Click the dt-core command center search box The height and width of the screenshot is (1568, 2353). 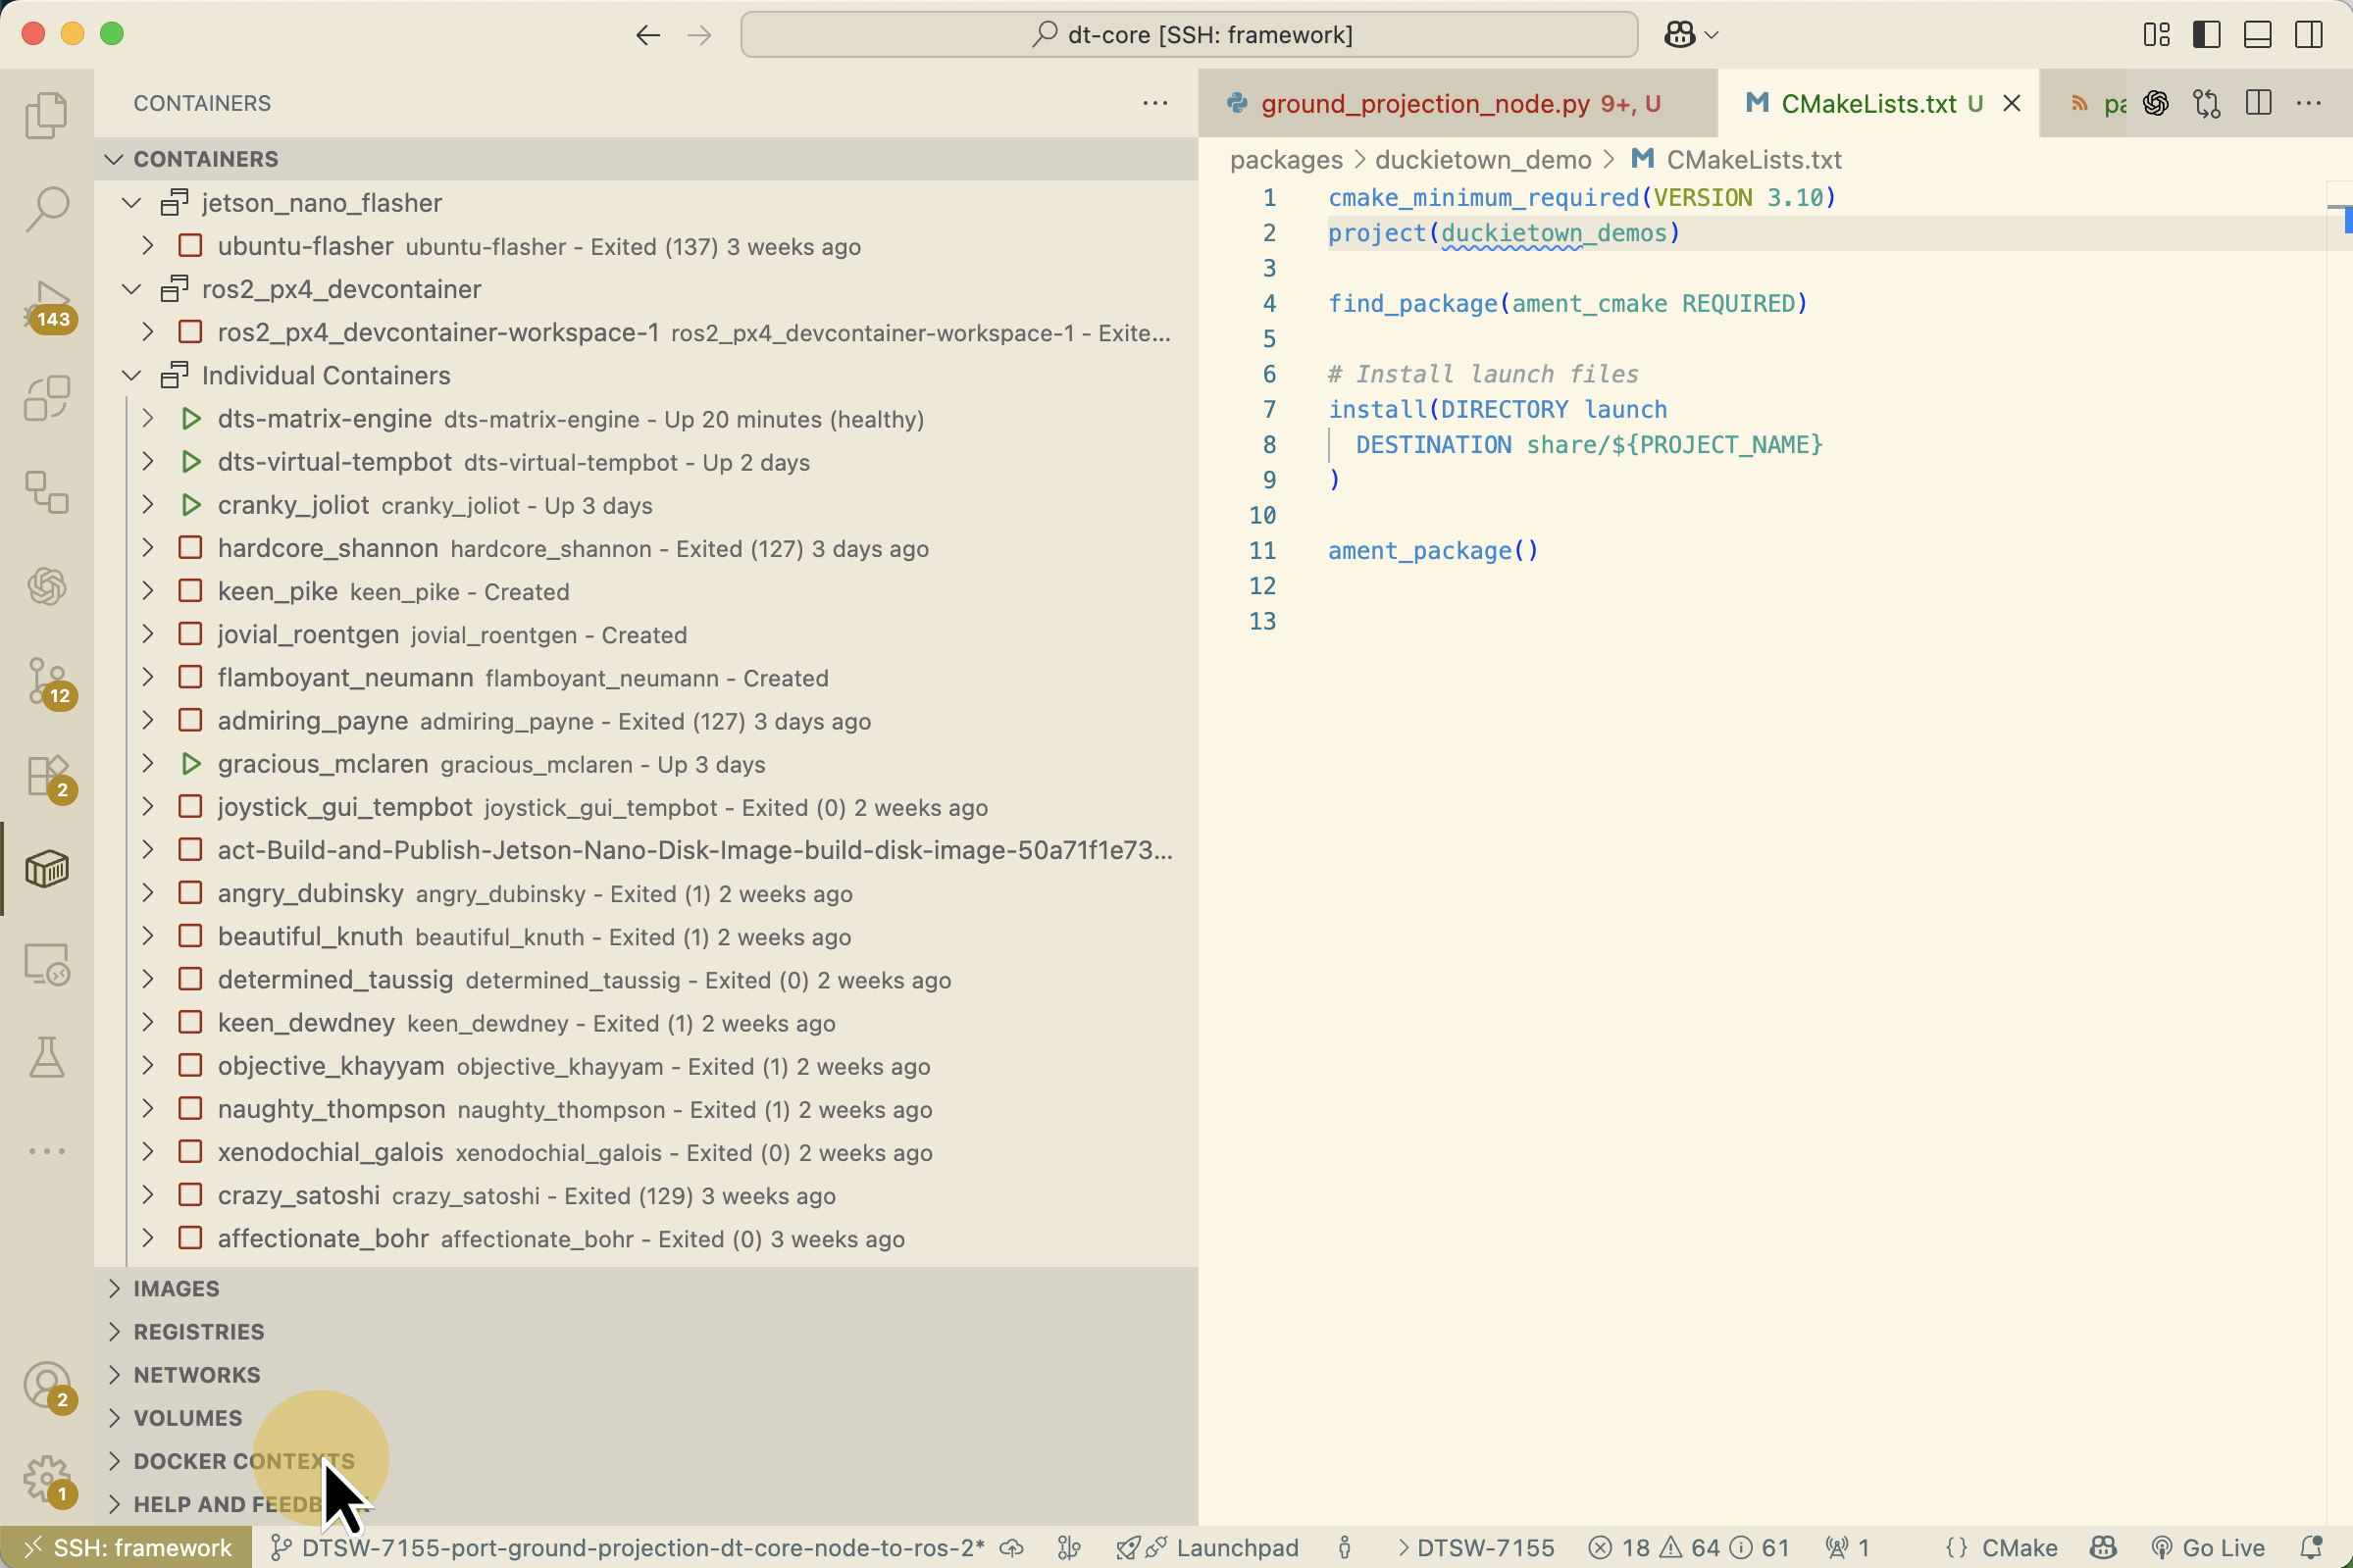click(x=1188, y=35)
